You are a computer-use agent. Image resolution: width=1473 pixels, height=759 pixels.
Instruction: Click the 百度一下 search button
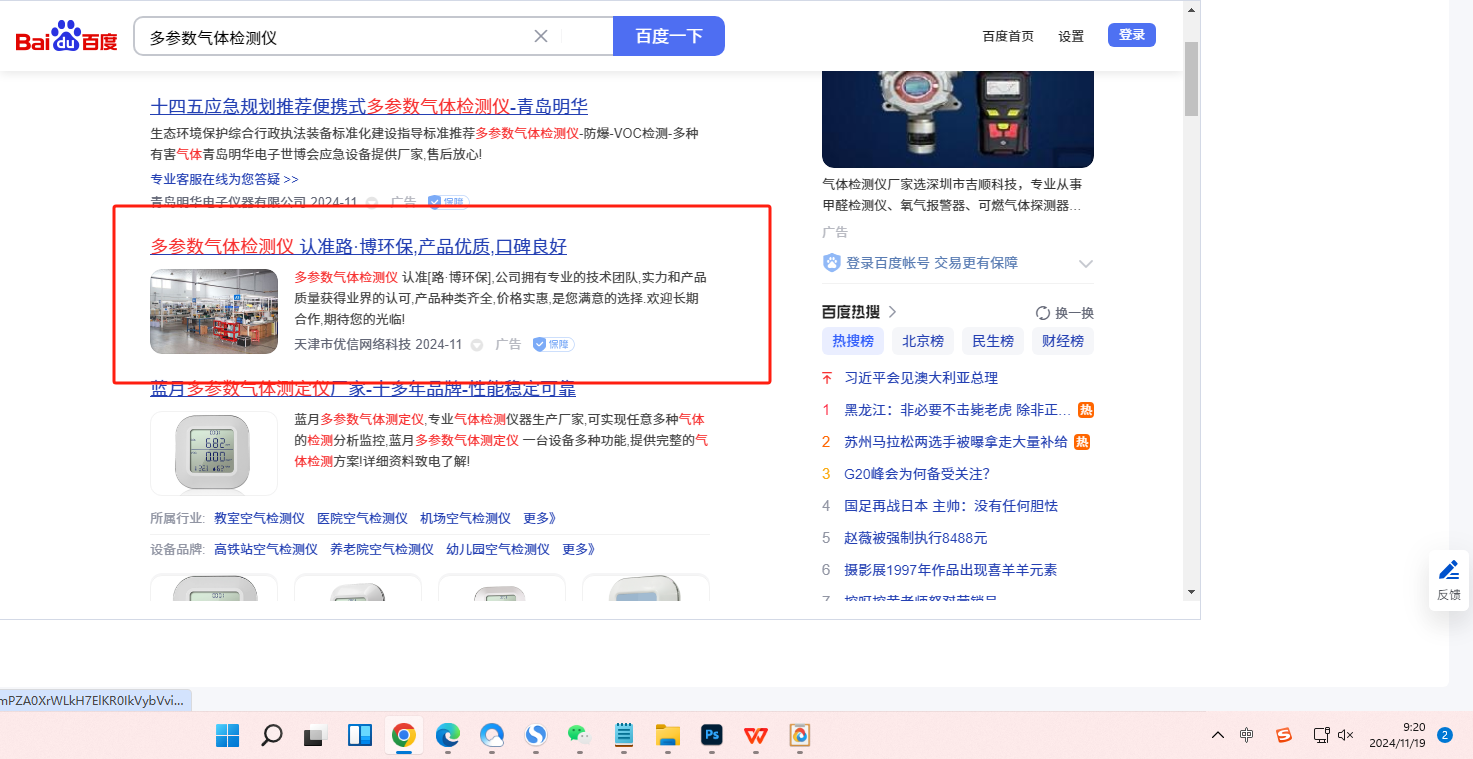pos(669,37)
